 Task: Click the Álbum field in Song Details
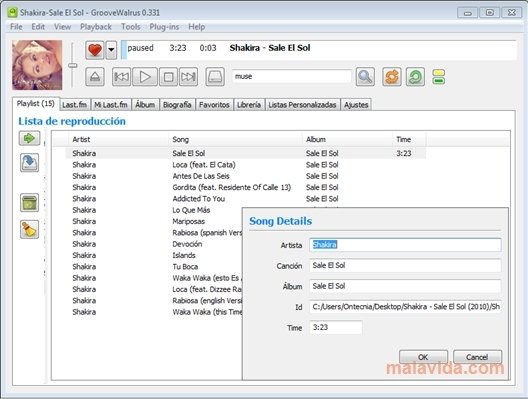(405, 286)
